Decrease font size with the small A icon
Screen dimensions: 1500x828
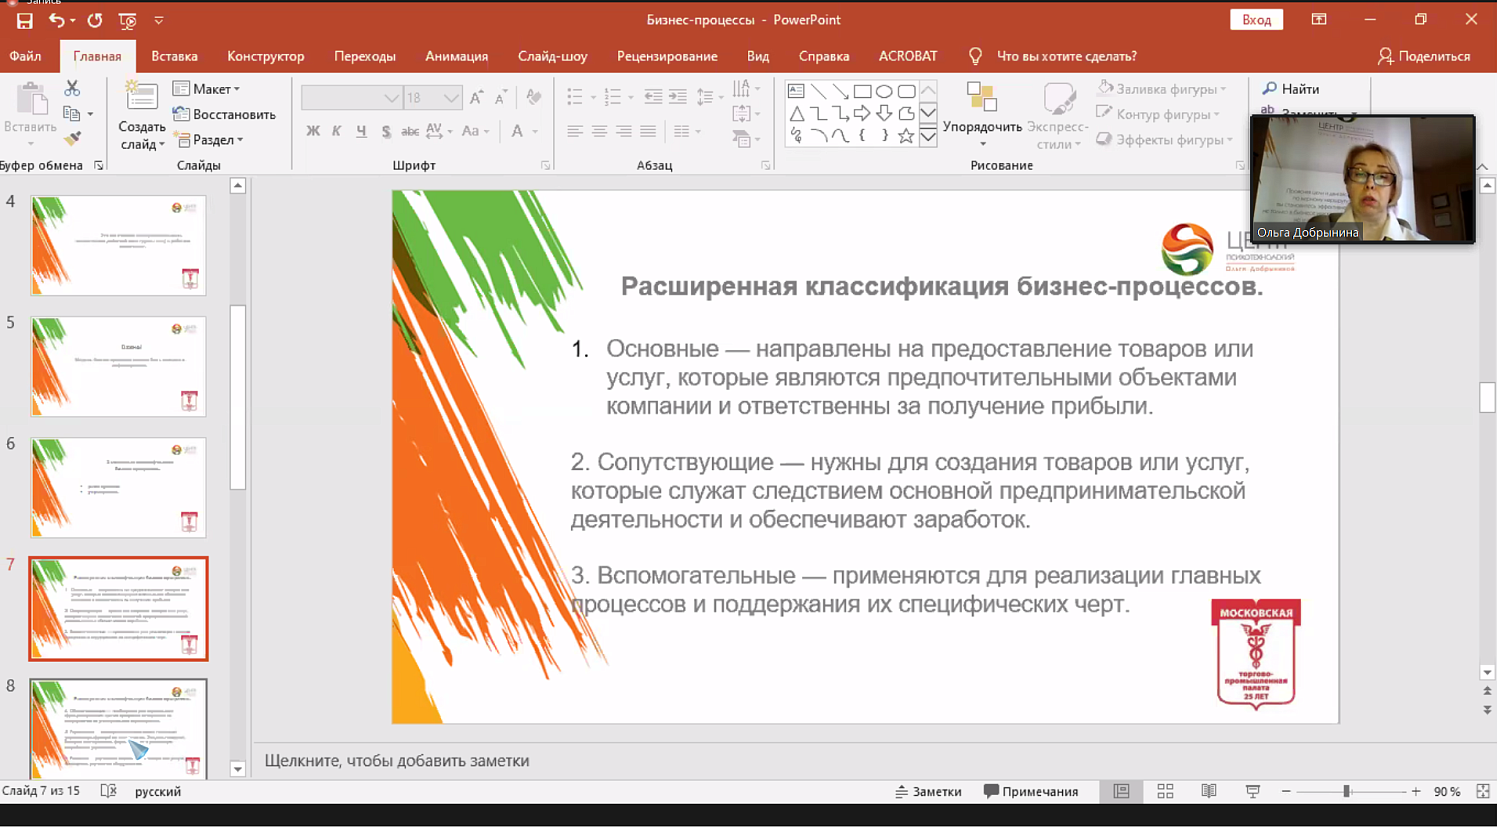click(501, 97)
